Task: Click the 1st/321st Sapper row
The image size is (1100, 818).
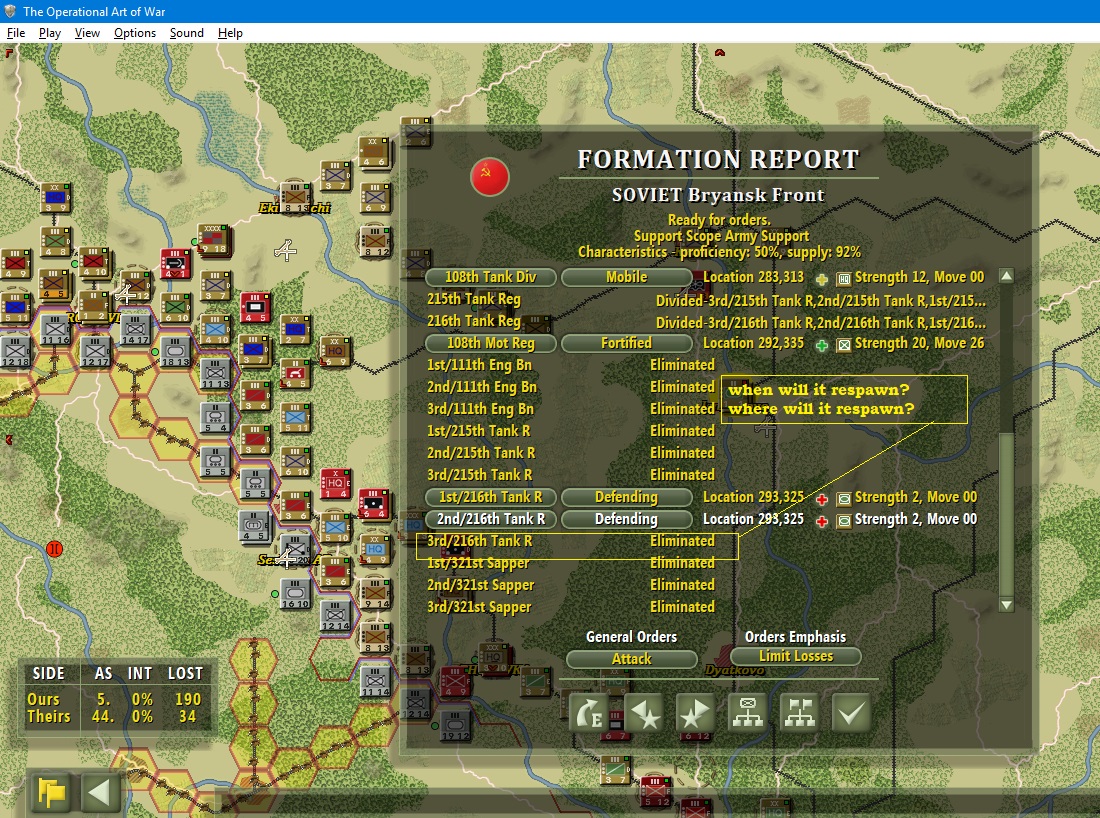Action: [571, 563]
